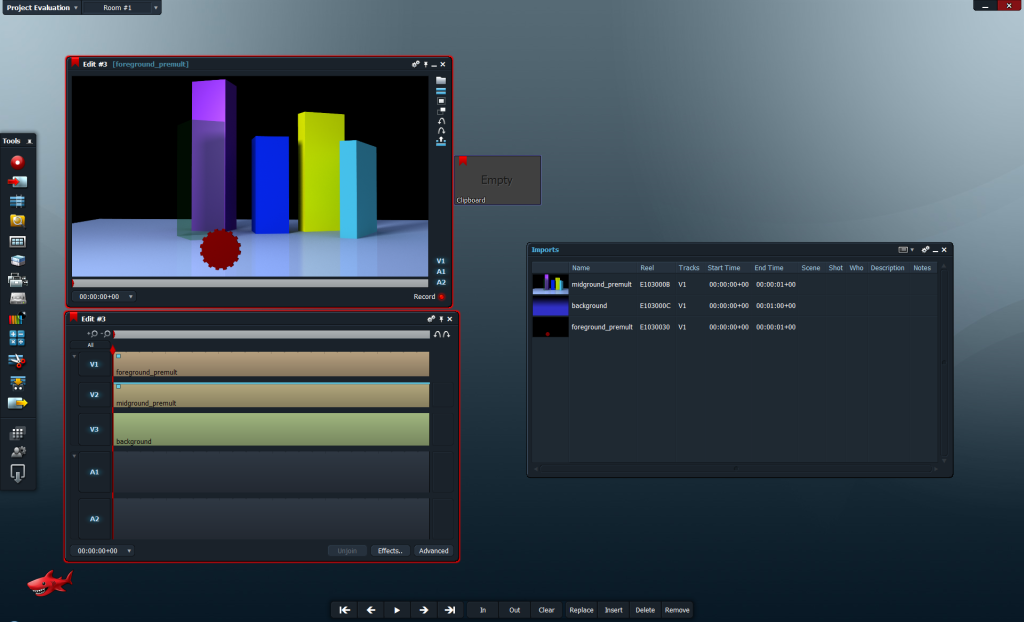Click the viewer scrub bar
The height and width of the screenshot is (622, 1024).
[x=250, y=284]
